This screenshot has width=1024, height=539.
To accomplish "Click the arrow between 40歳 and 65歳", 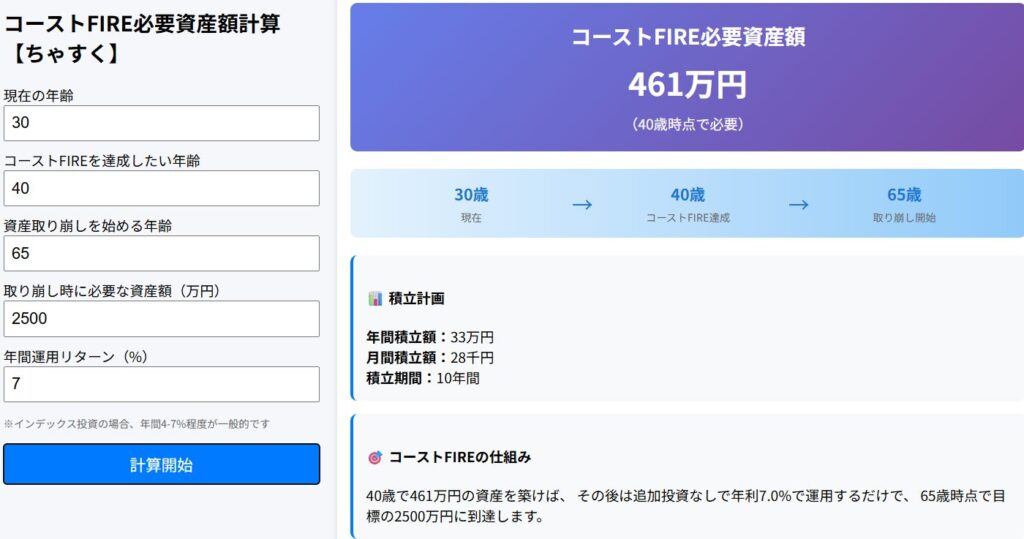I will point(798,205).
